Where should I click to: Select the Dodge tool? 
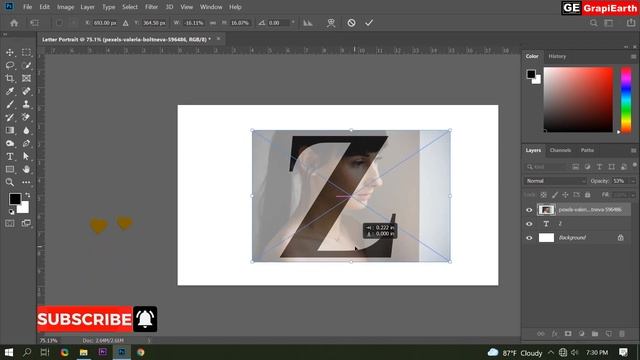pyautogui.click(x=10, y=144)
